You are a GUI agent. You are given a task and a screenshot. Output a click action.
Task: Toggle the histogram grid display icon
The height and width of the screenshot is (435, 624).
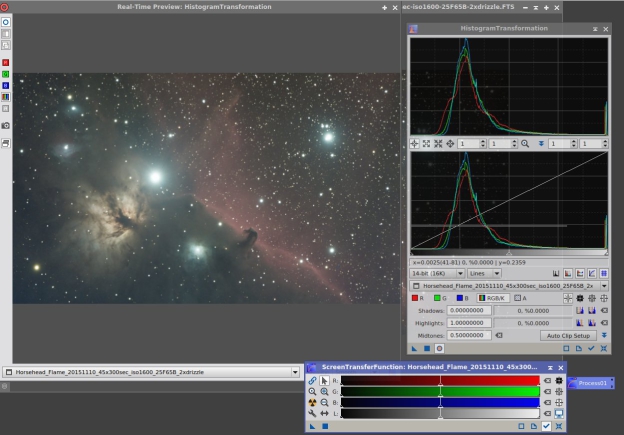(604, 273)
